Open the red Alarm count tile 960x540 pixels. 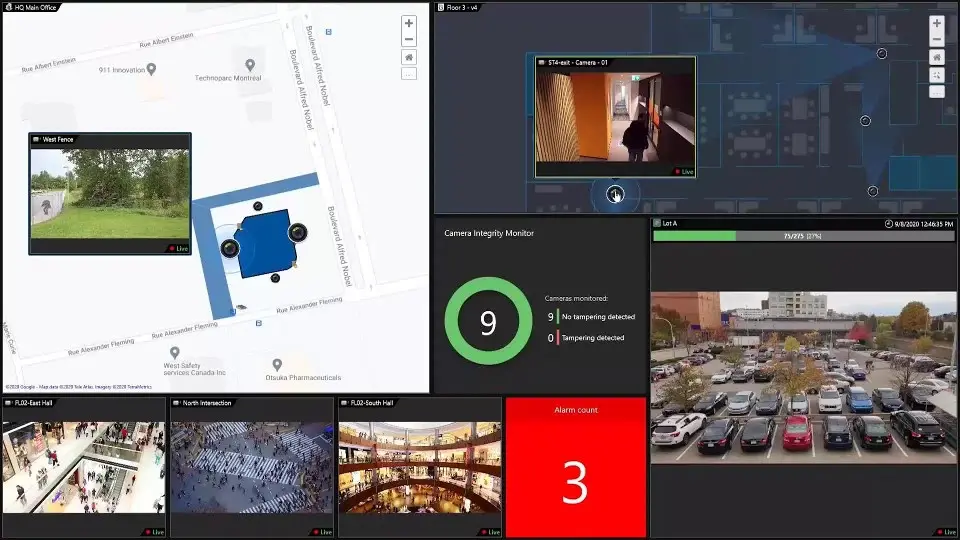575,467
